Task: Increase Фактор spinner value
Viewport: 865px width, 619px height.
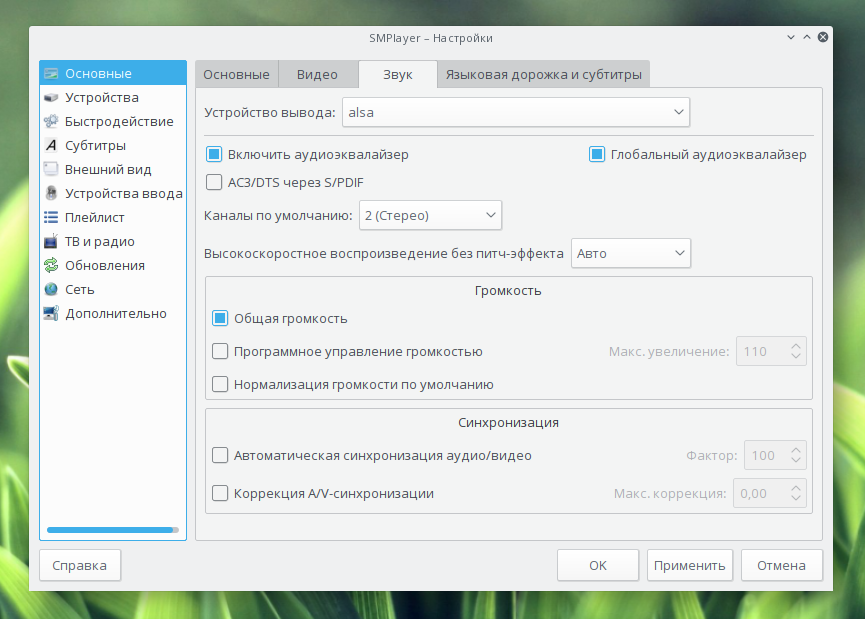Action: (x=795, y=450)
